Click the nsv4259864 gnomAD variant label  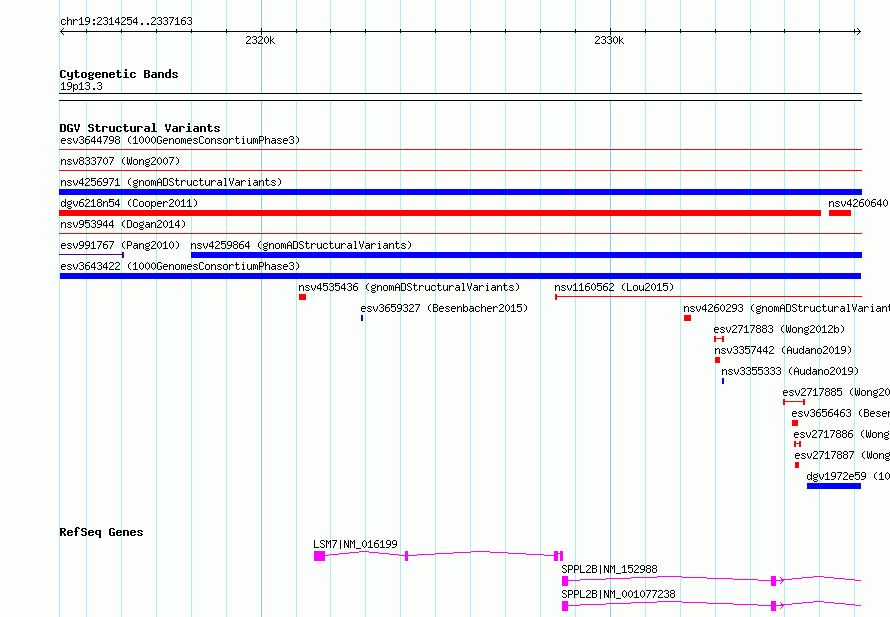[301, 245]
